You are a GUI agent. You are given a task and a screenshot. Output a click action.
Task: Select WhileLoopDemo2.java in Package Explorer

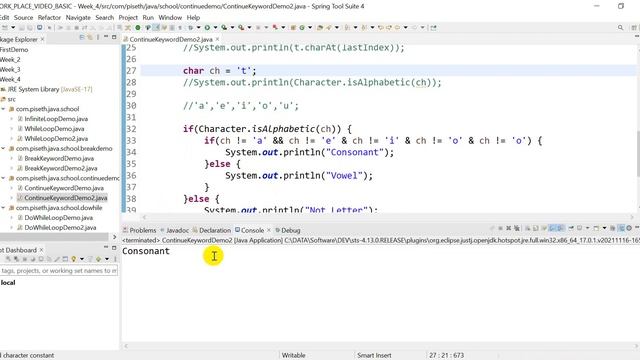(56, 138)
